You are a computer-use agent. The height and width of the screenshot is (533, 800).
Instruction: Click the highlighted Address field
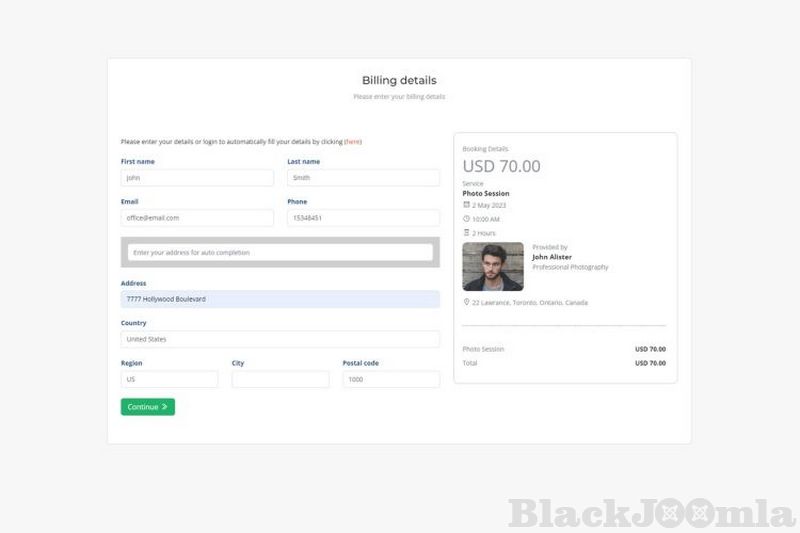(280, 299)
